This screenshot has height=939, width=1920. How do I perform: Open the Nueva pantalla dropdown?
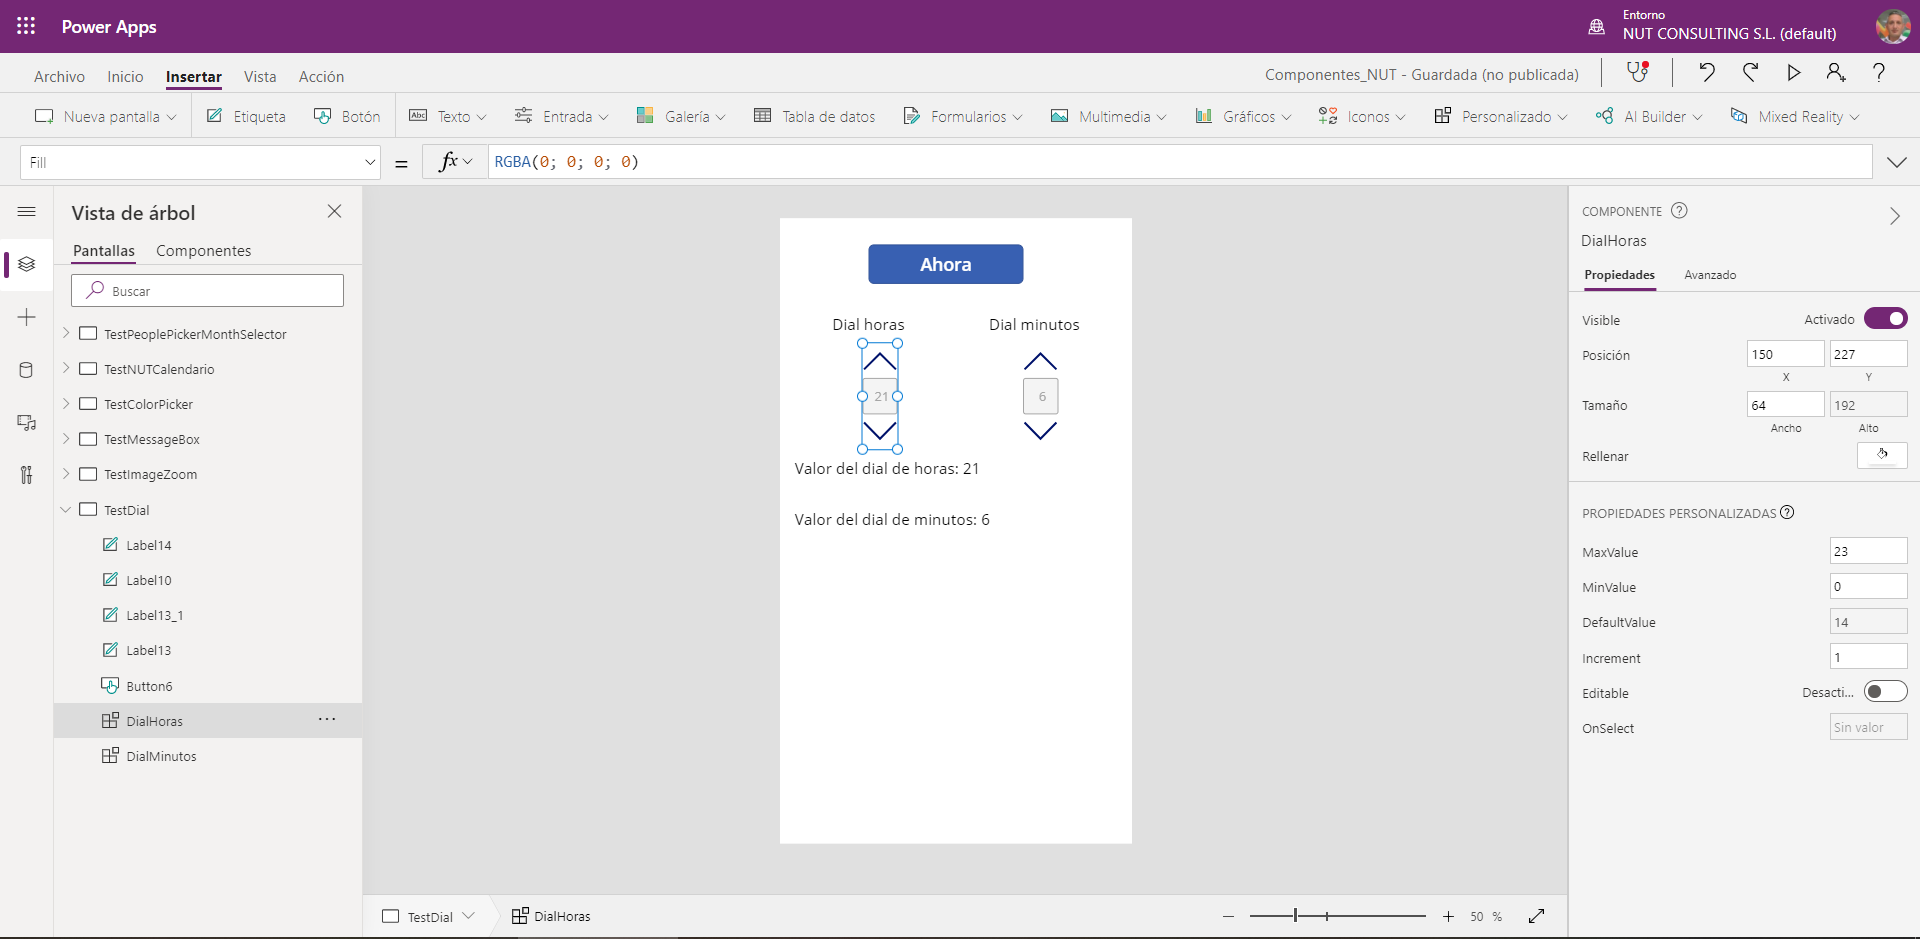[x=105, y=116]
